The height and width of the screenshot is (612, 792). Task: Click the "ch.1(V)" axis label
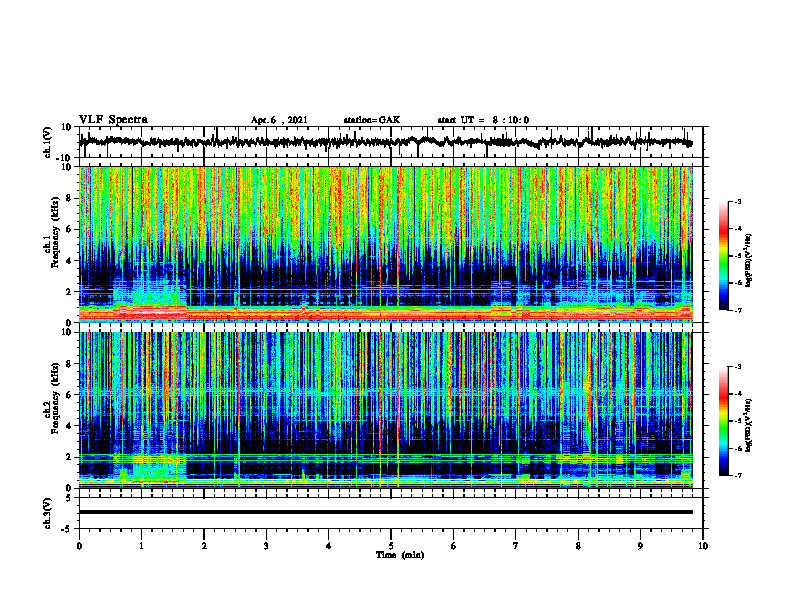48,142
